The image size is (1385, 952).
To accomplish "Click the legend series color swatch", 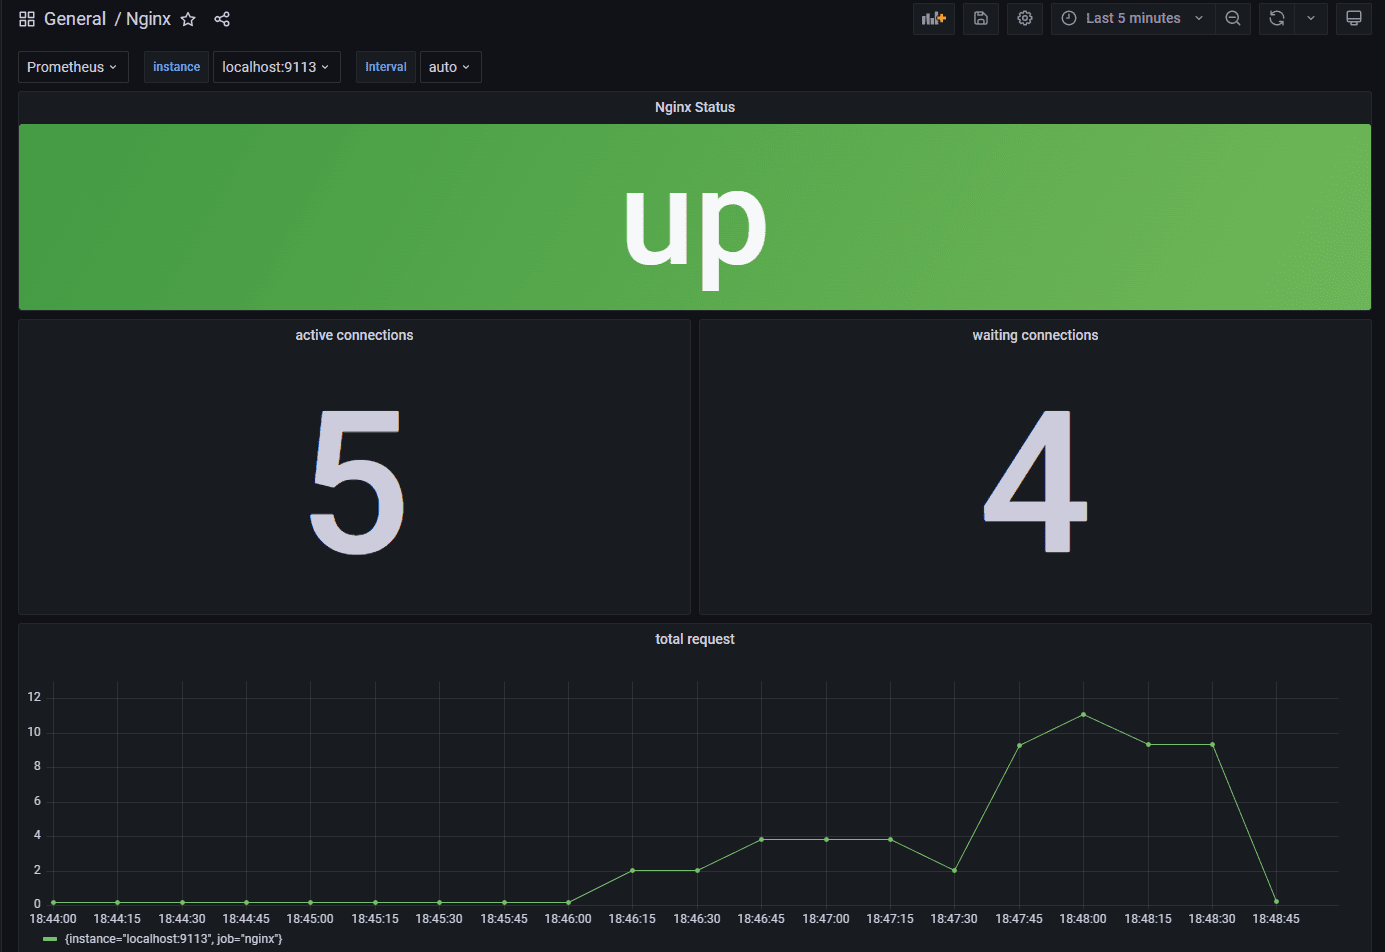I will click(50, 939).
